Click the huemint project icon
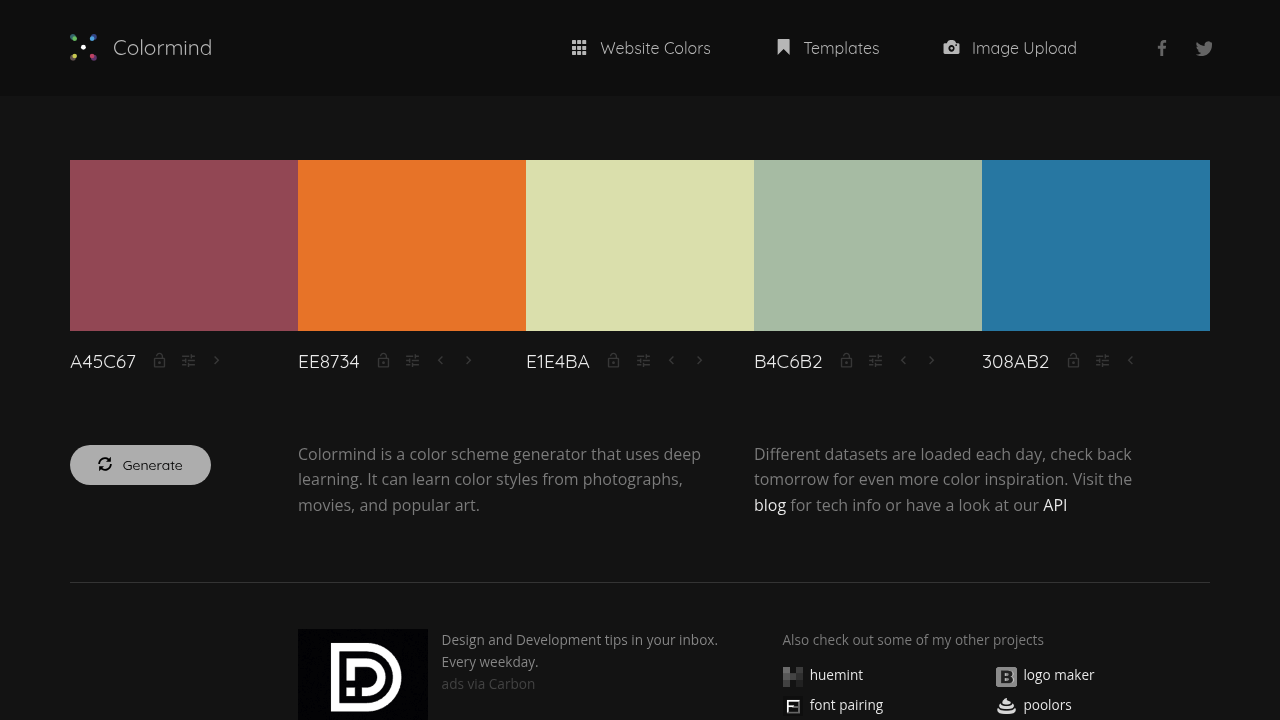Screen dimensions: 1280x720 click(x=793, y=676)
